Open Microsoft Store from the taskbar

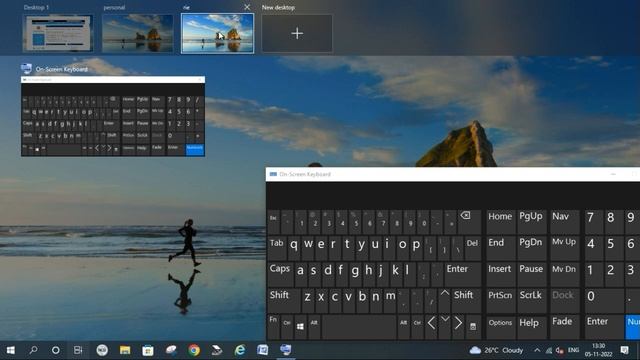(148, 350)
